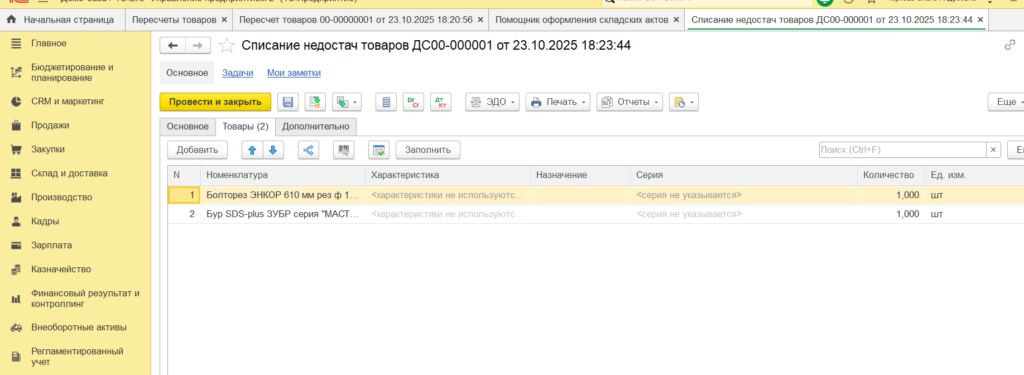Screen dimensions: 1024x375
Task: Open Бюджетирование и планирование section
Action: click(x=75, y=73)
